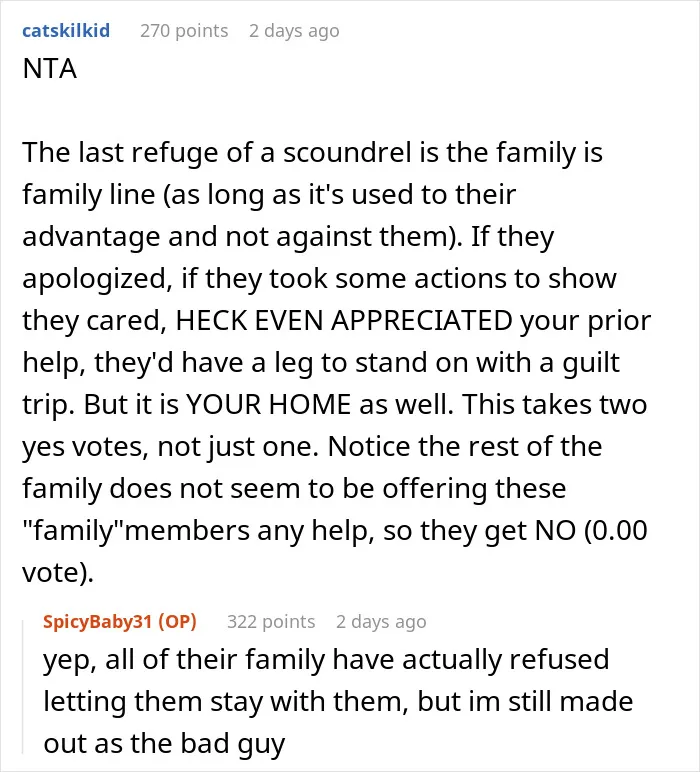Open catskilkid's user profile
The width and height of the screenshot is (700, 772).
click(66, 31)
